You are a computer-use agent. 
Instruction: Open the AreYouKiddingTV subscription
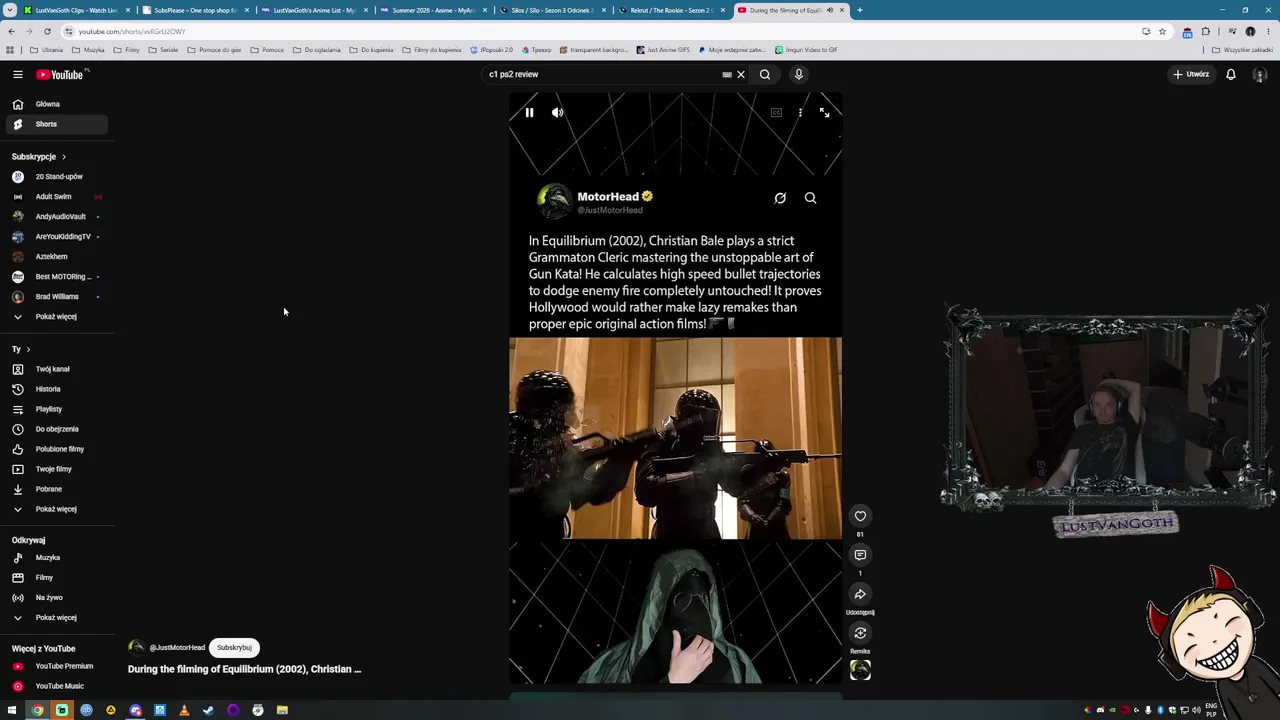[55, 237]
